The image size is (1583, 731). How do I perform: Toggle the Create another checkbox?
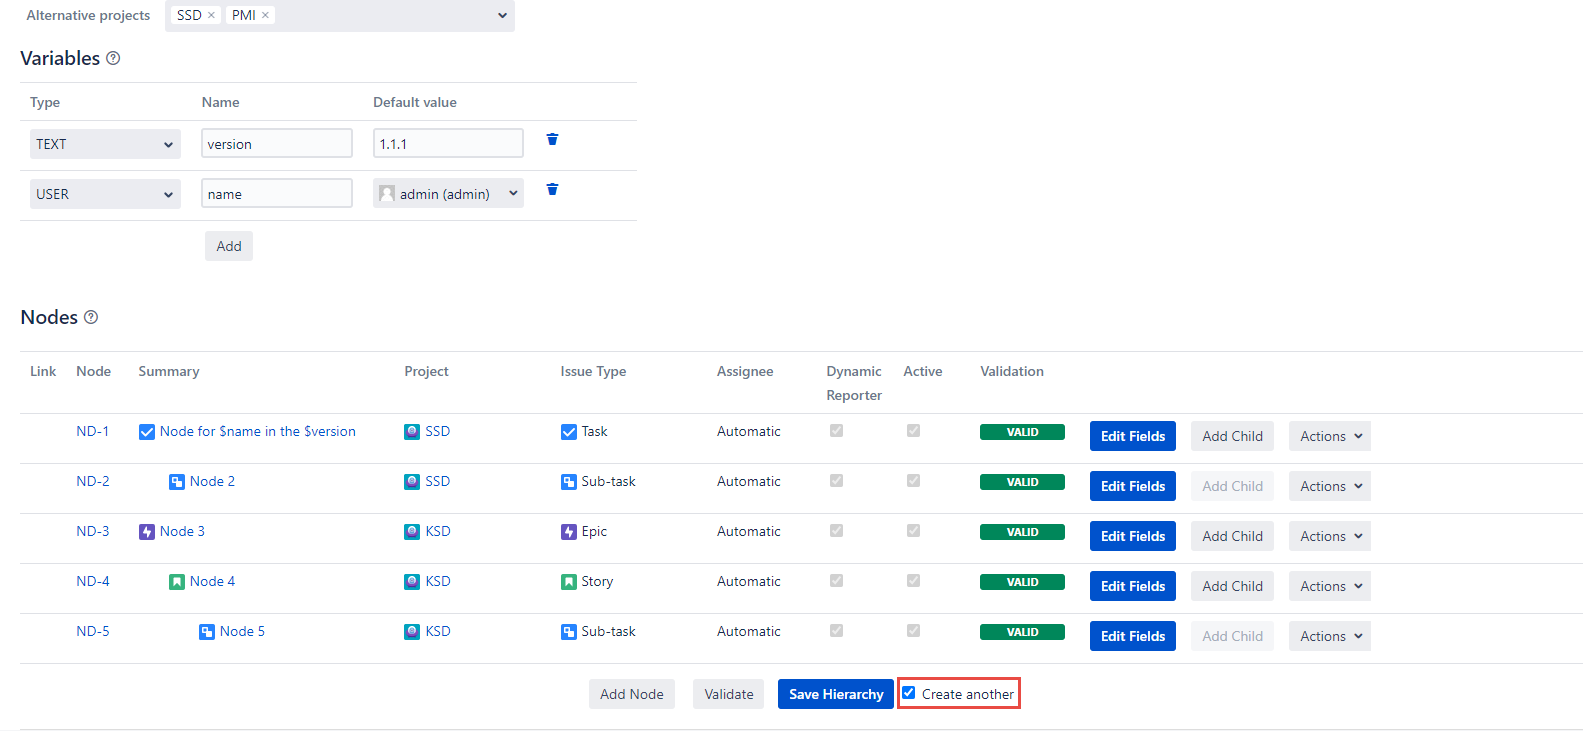(909, 693)
